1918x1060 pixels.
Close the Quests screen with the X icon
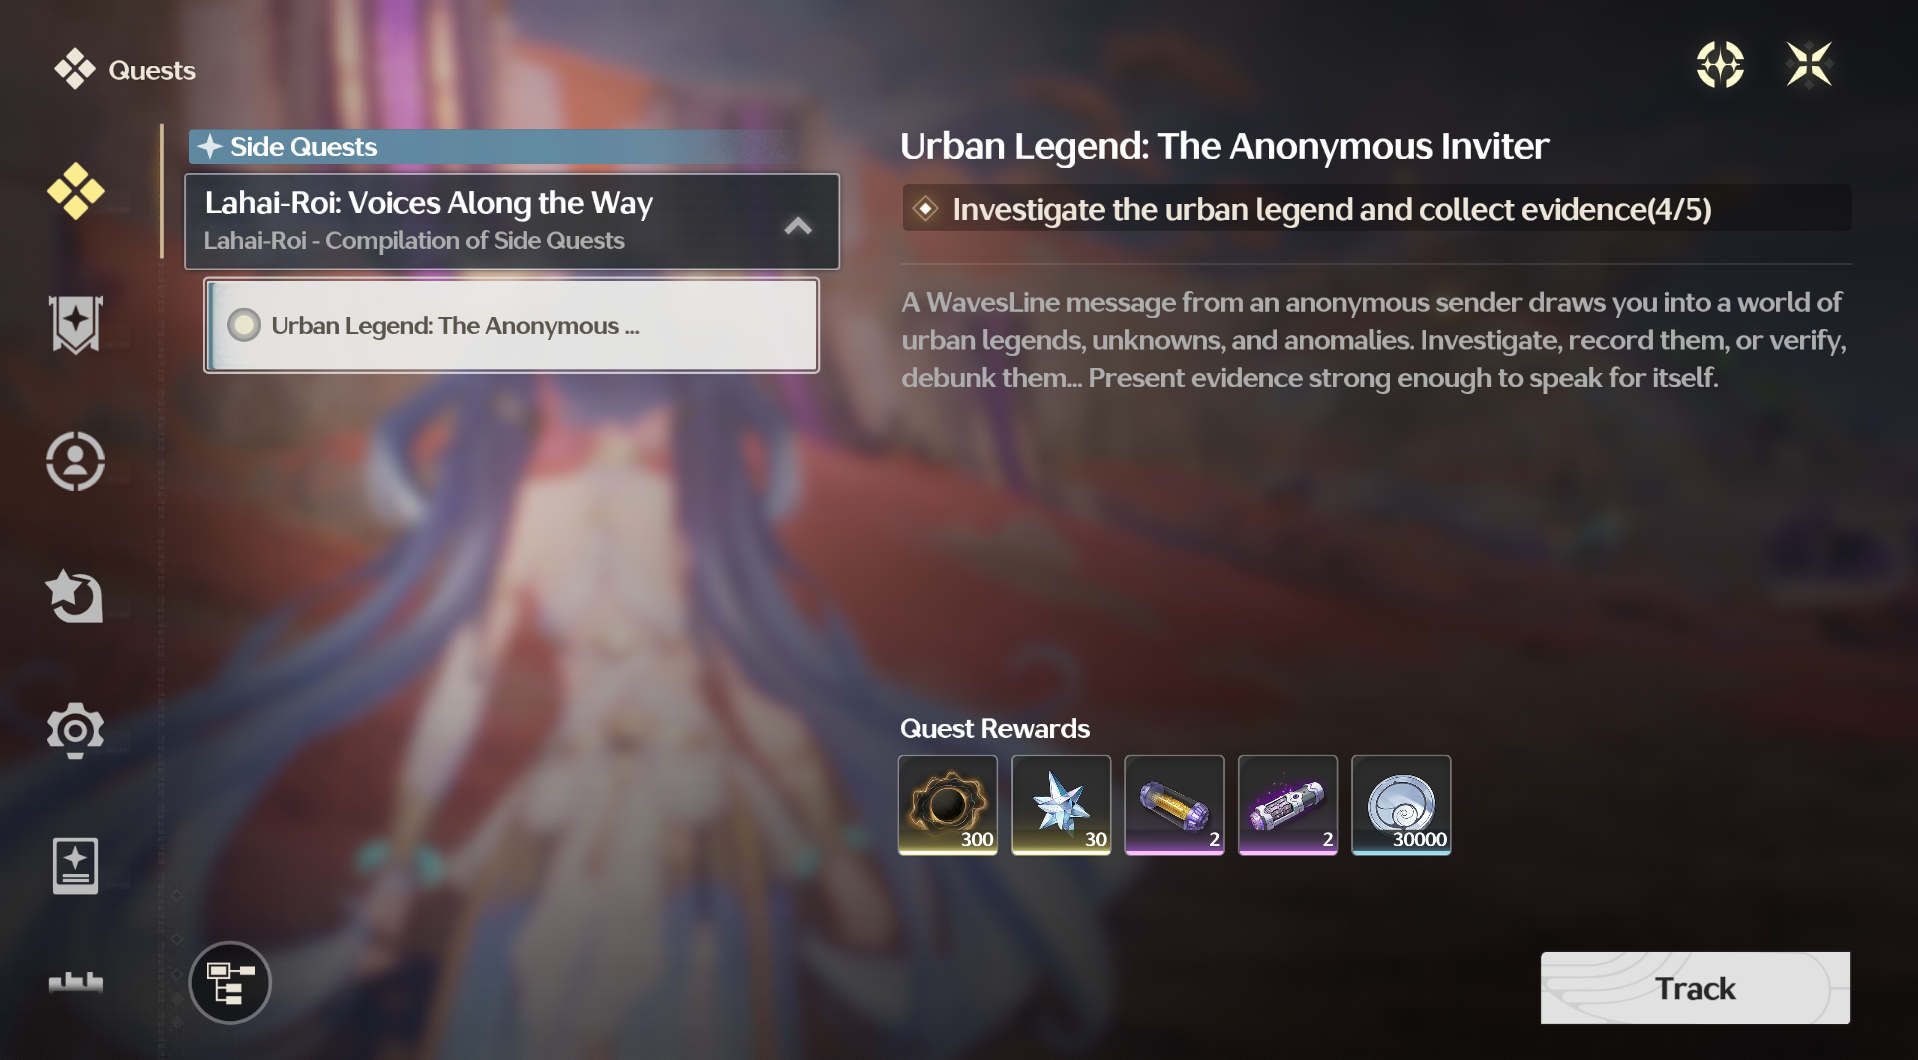[x=1809, y=65]
